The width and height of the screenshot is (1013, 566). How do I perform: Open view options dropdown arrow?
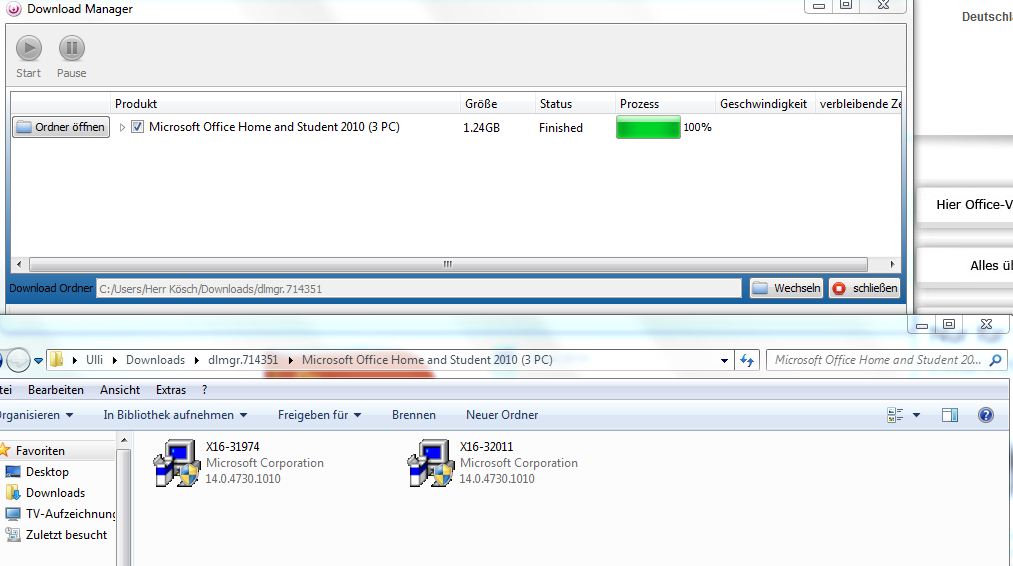tap(916, 415)
